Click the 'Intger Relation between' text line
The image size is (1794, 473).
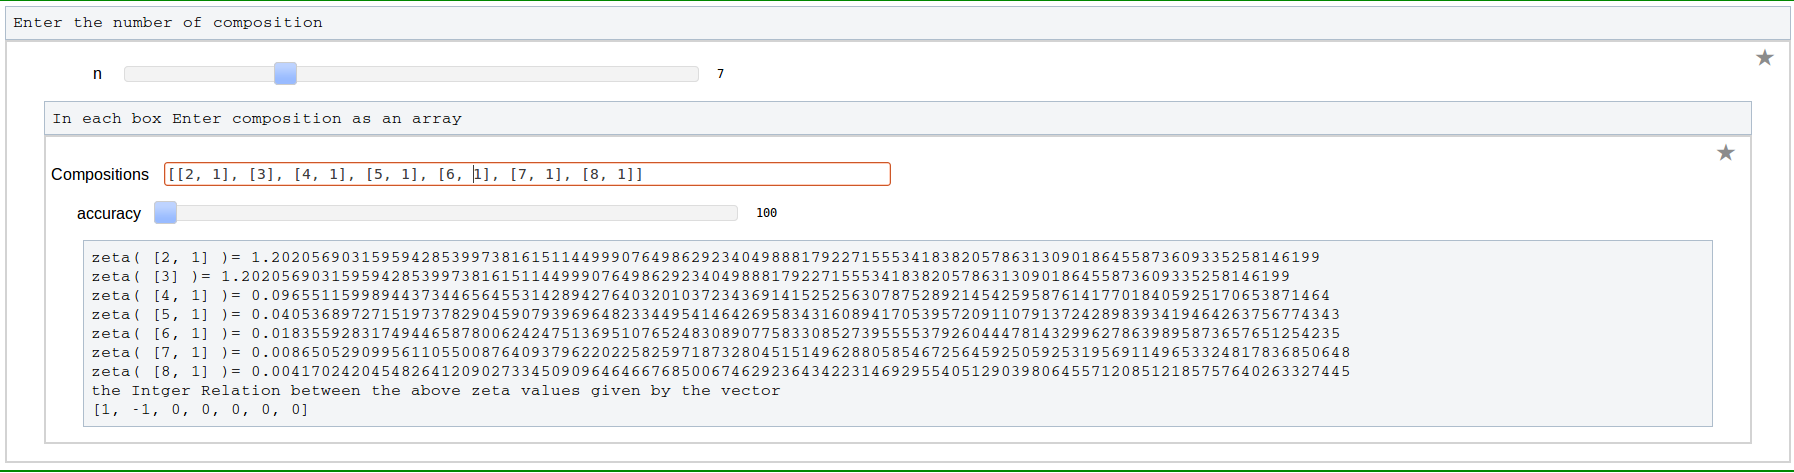435,390
